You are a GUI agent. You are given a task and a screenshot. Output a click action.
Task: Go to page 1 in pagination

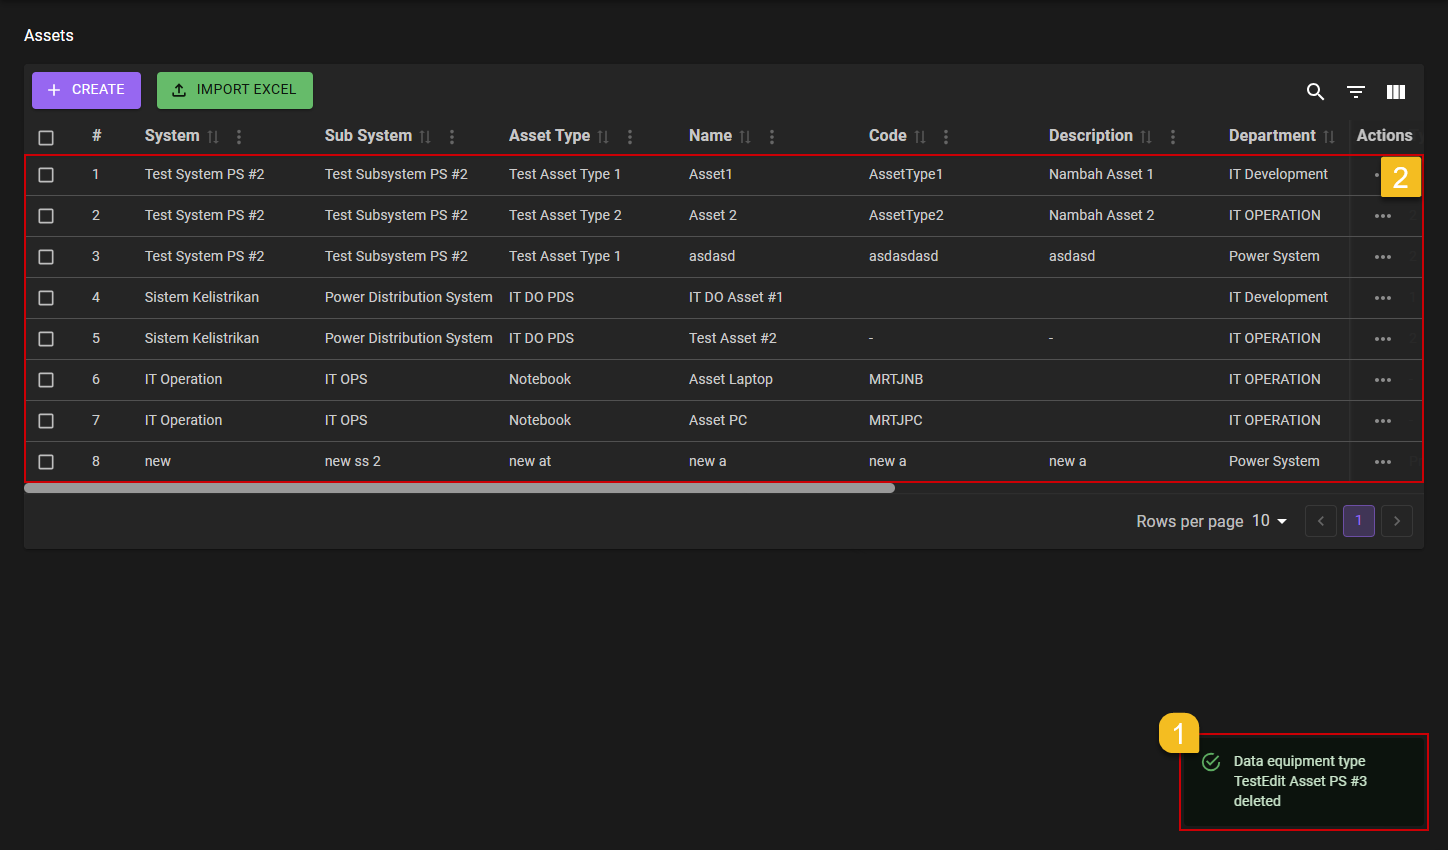(1358, 521)
